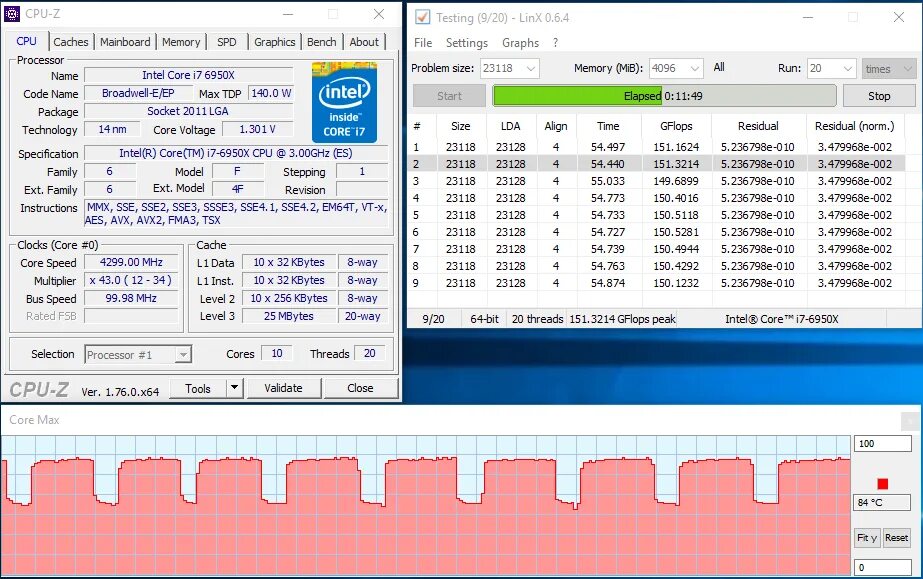
Task: Click the Level 3 cache value 25 MBytes
Action: tap(288, 316)
